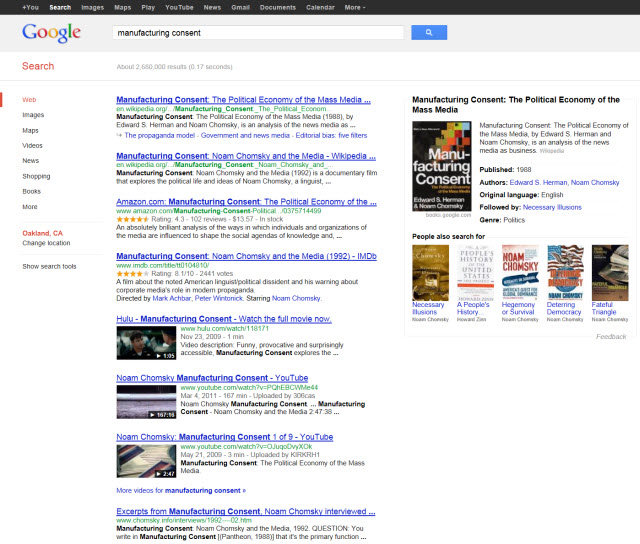Open News in the top bar
The height and width of the screenshot is (544, 640).
point(212,7)
